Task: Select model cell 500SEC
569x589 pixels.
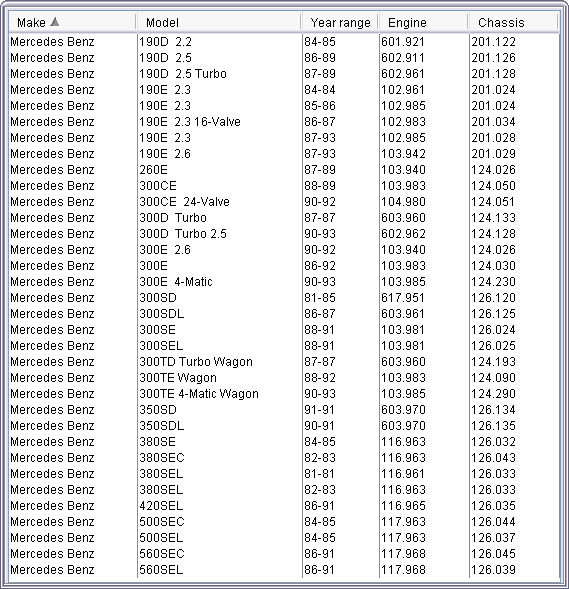Action: pyautogui.click(x=162, y=522)
